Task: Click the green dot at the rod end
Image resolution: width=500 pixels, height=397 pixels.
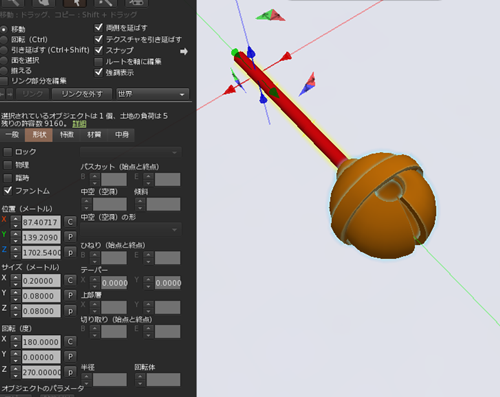Action: [235, 52]
